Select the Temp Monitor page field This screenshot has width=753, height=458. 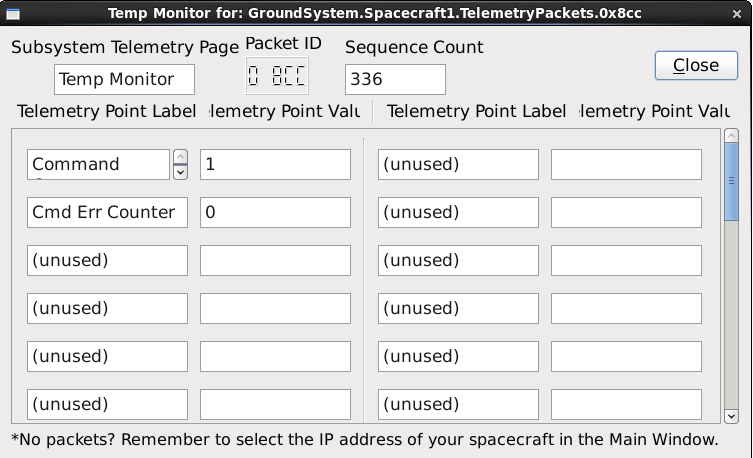point(124,79)
